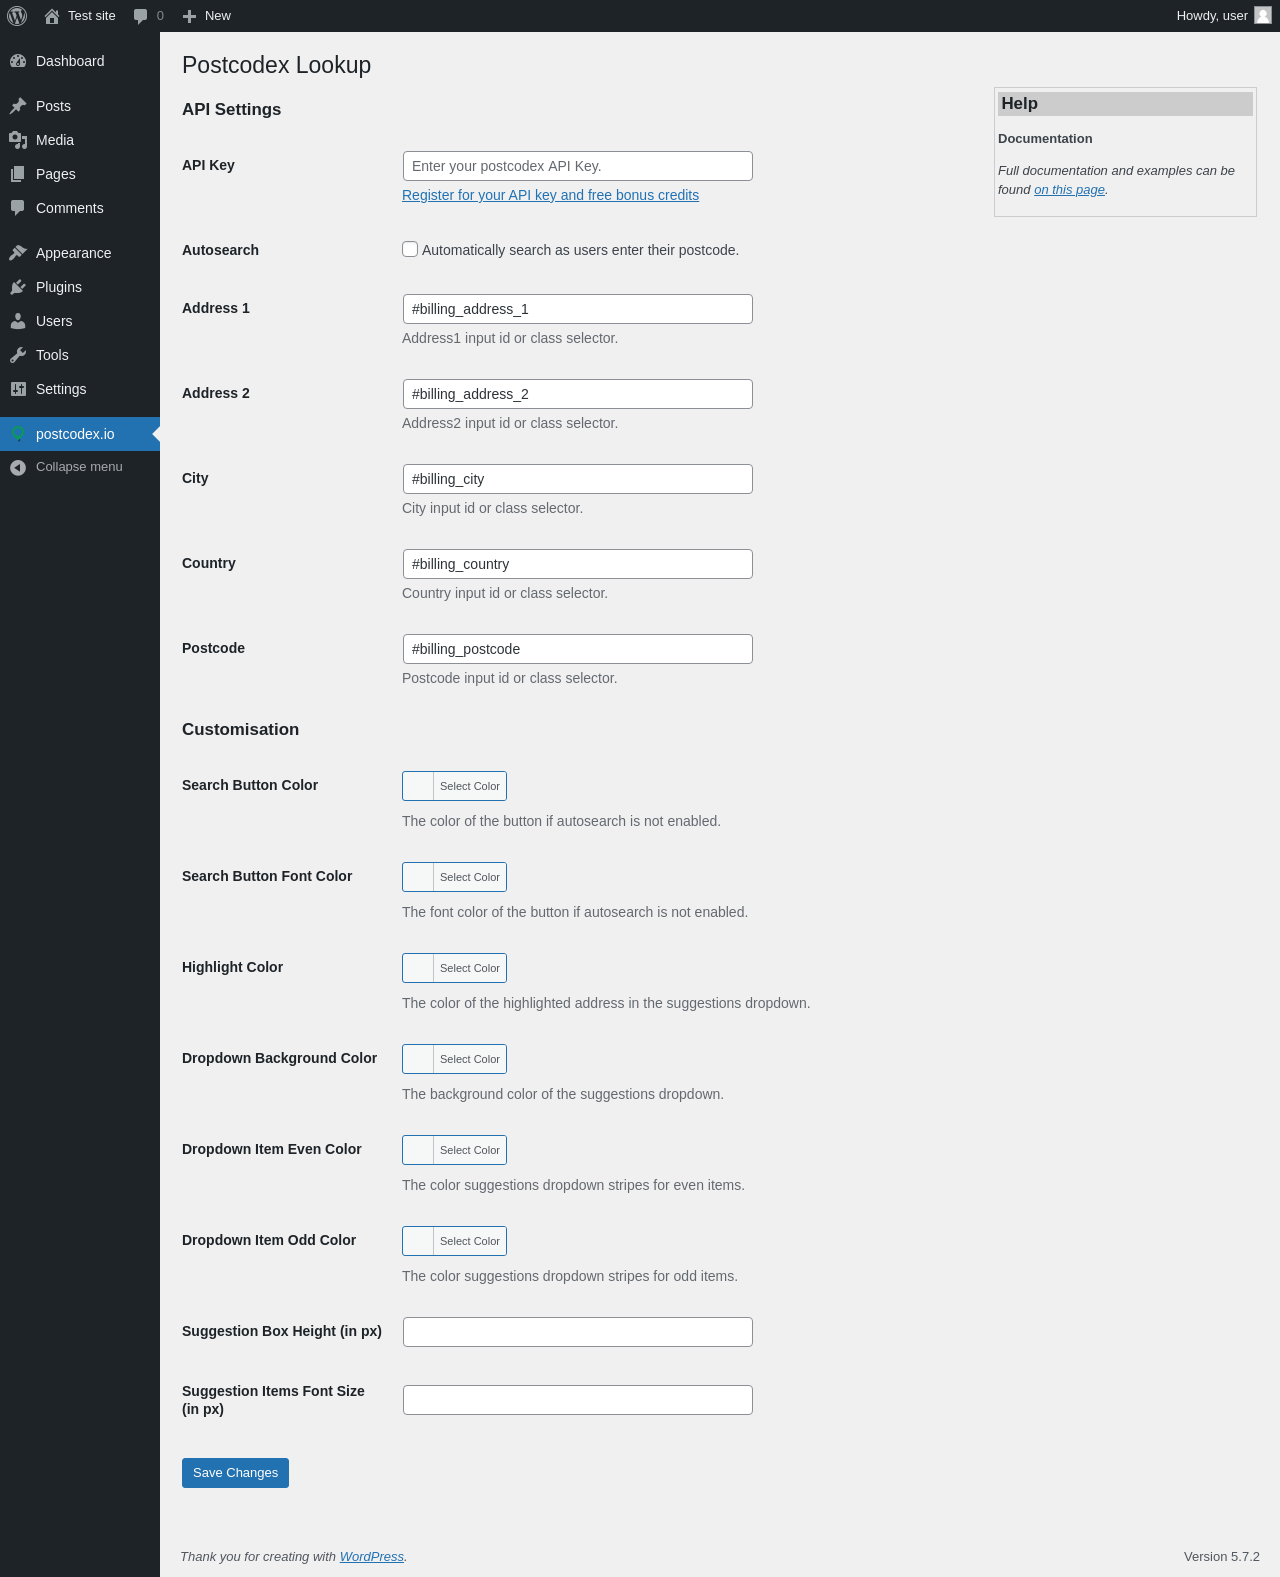Select Color for Search Button Font Color

pos(454,877)
